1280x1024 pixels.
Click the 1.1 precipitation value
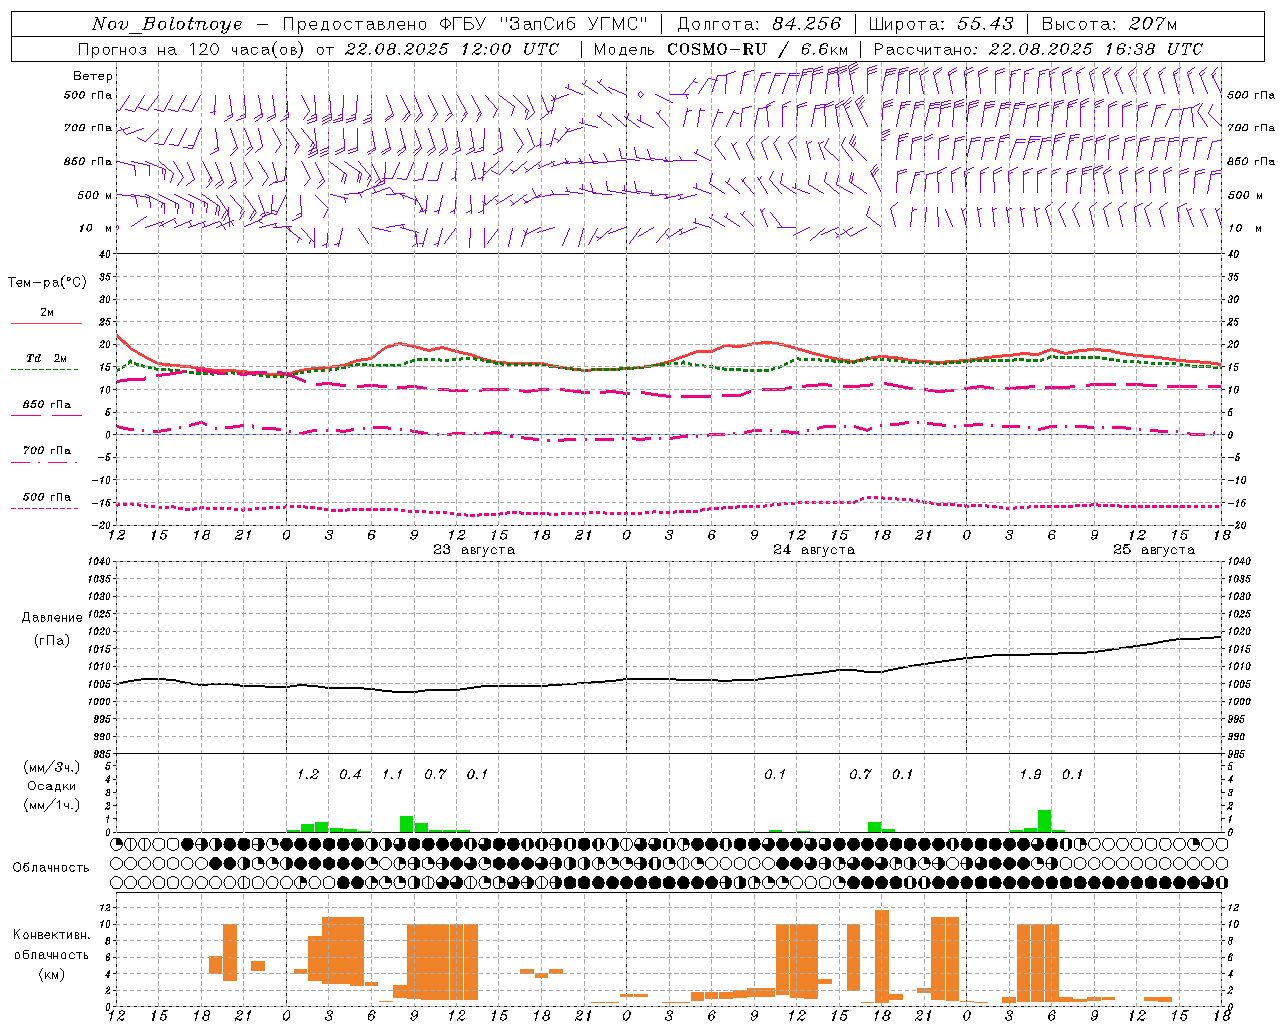[392, 775]
